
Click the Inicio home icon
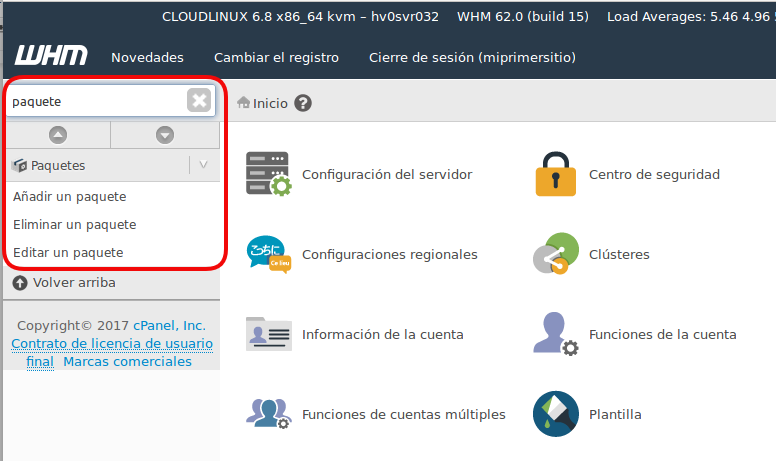[x=243, y=103]
